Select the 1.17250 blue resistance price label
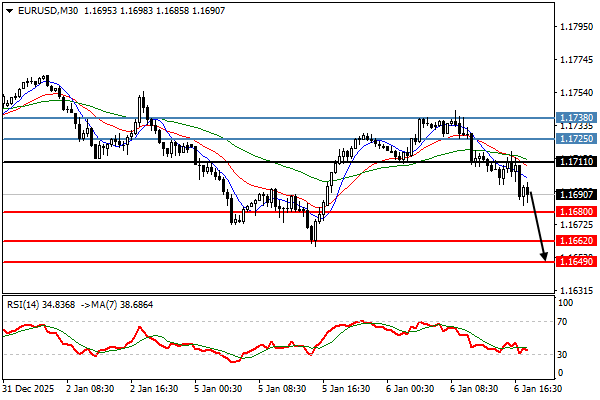The width and height of the screenshot is (600, 400). 574,139
